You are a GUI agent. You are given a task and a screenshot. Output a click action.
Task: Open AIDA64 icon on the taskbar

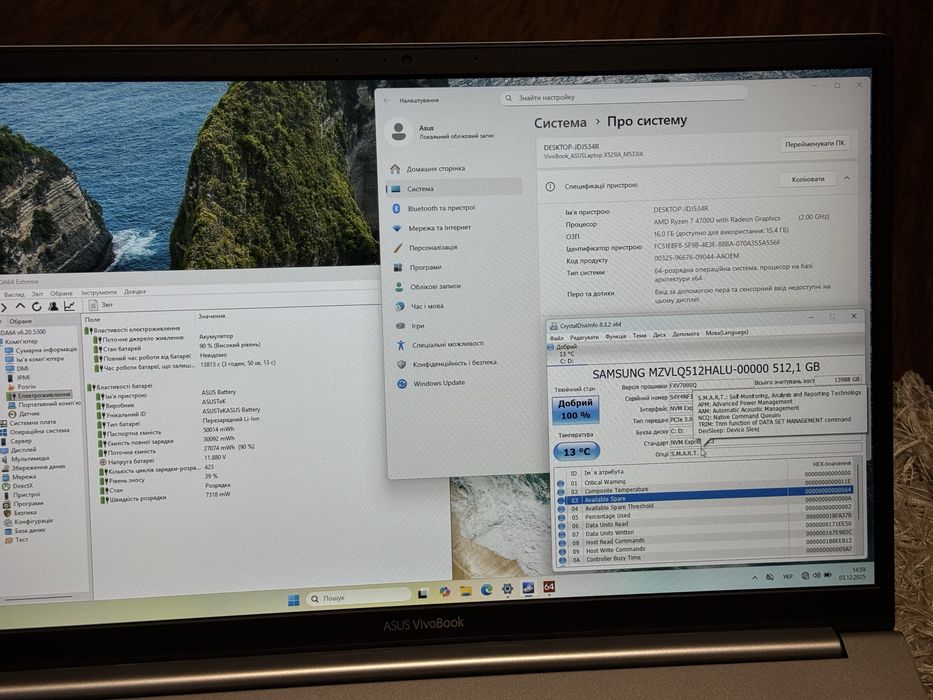pyautogui.click(x=549, y=588)
